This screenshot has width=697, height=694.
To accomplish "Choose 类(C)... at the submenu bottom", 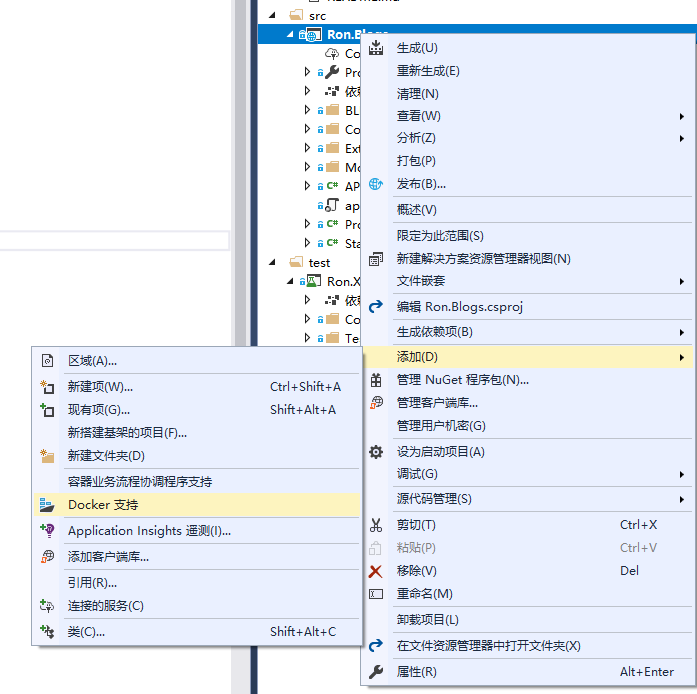I will (x=86, y=632).
